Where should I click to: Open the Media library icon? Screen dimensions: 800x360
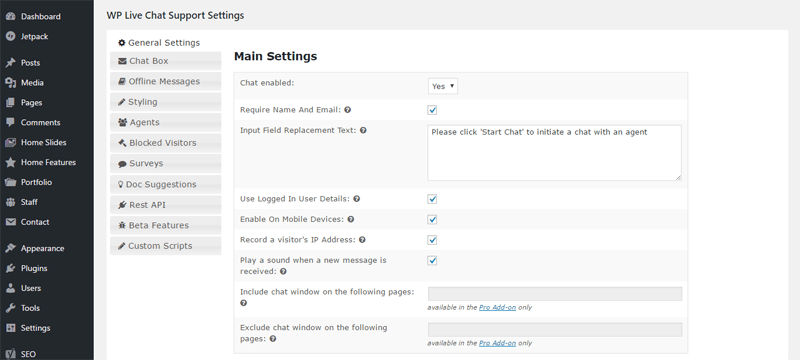[10, 83]
